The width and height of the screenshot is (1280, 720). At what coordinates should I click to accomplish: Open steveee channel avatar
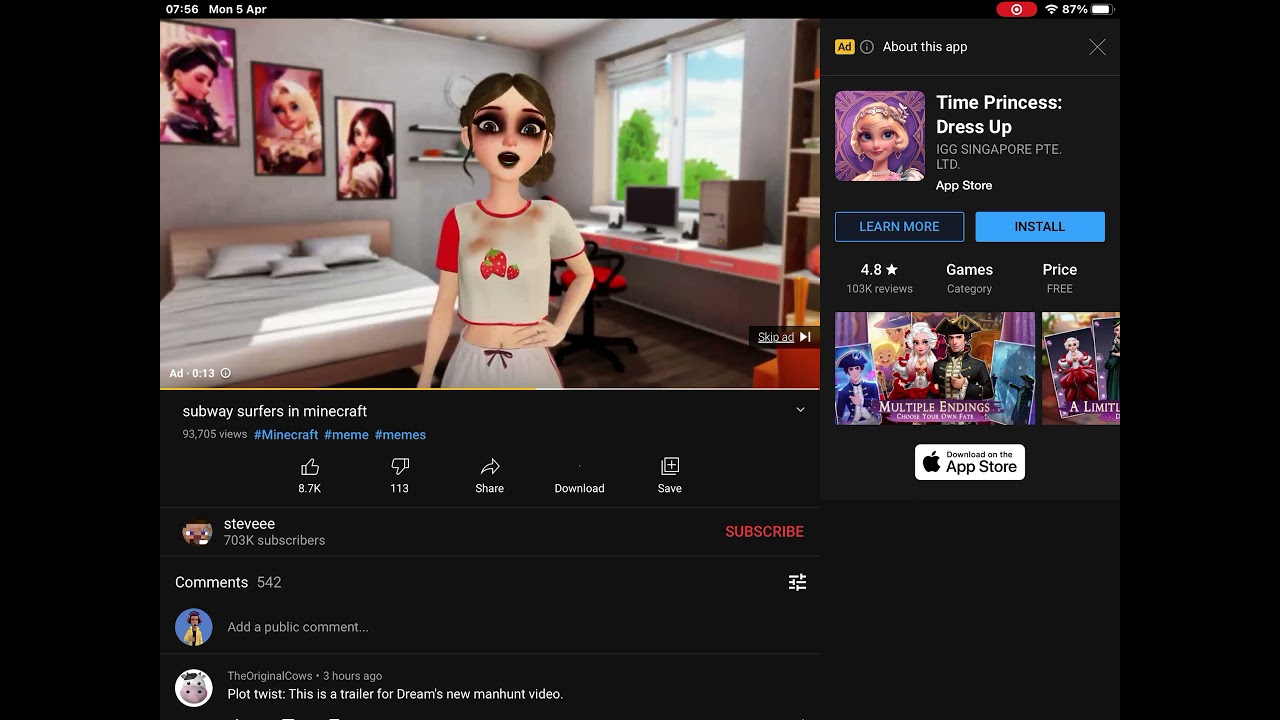pos(197,532)
